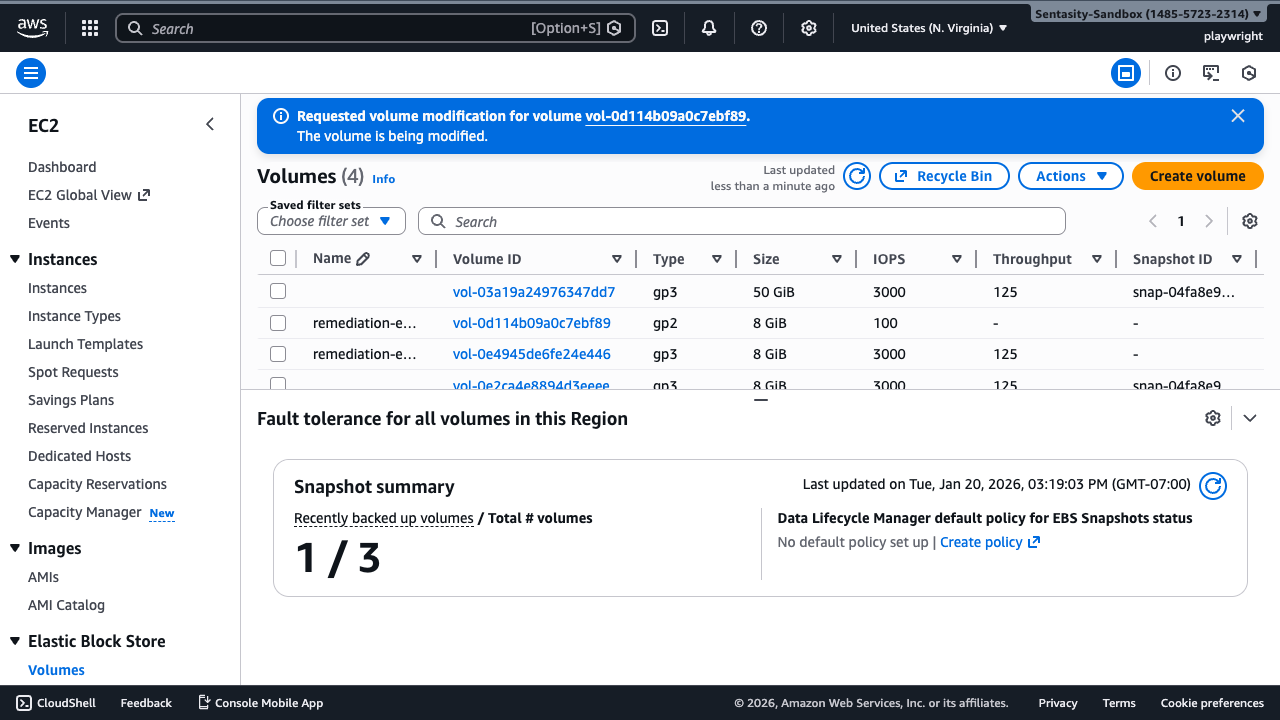The height and width of the screenshot is (720, 1280).
Task: Refresh the Snapshot summary panel
Action: click(1213, 486)
